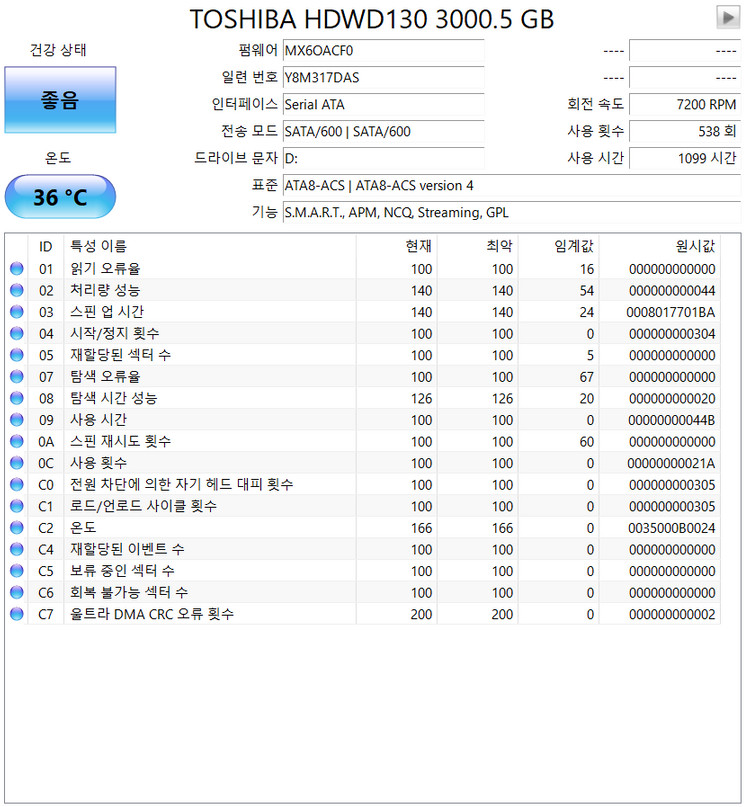Viewport: 750px width, 807px height.
Task: Click the status orb for ID 0A
Action: click(x=17, y=442)
